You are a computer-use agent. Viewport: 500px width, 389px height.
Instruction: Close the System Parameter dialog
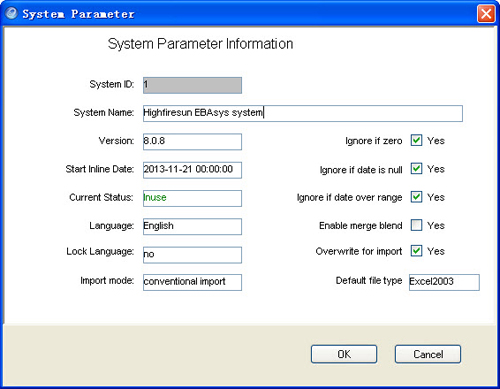coord(486,14)
